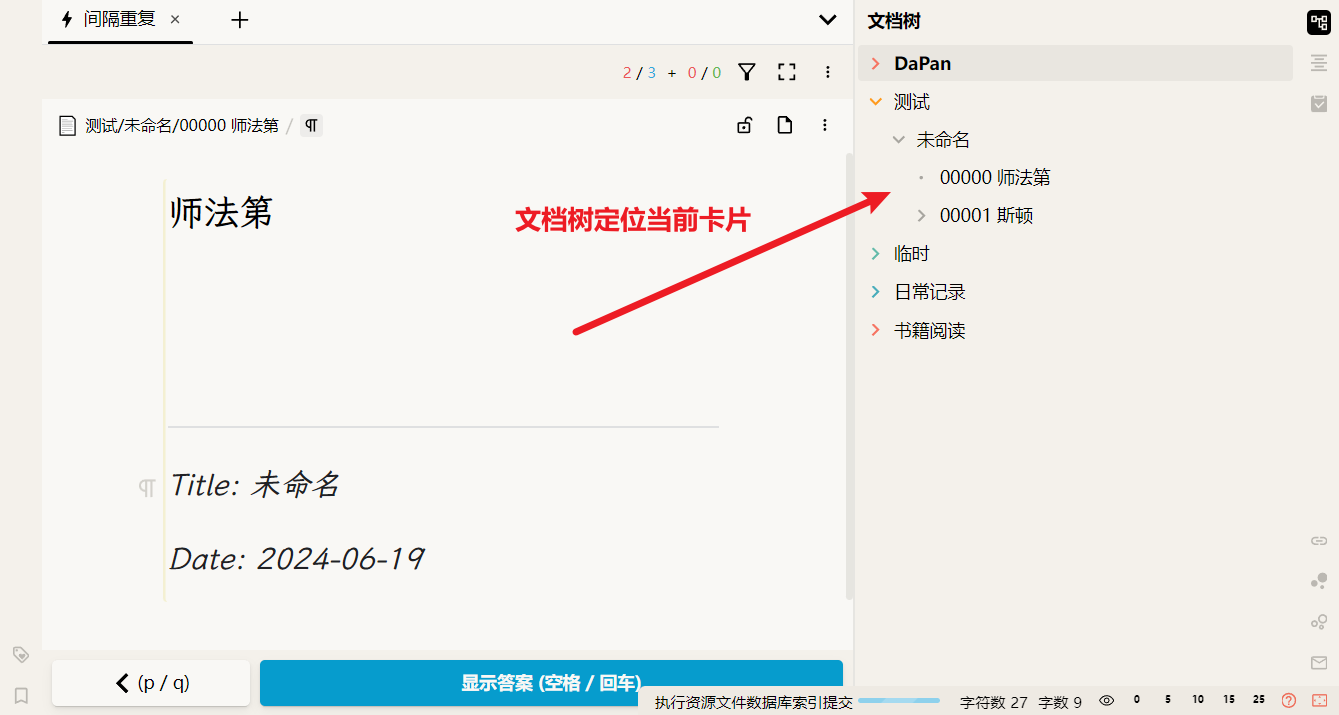Expand the 00001 斯顿 document

coord(921,216)
